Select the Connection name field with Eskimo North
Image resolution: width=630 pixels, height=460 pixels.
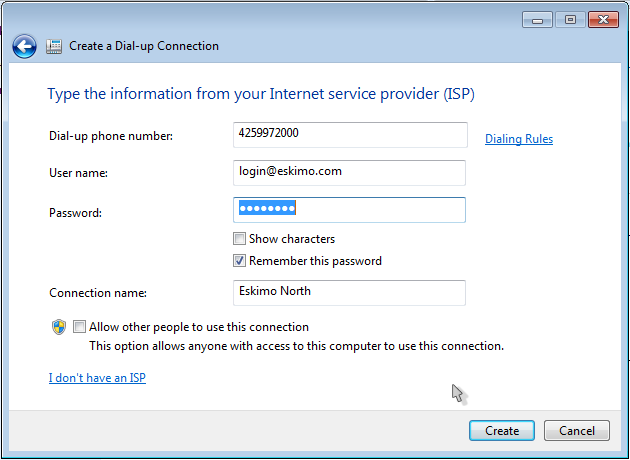349,293
